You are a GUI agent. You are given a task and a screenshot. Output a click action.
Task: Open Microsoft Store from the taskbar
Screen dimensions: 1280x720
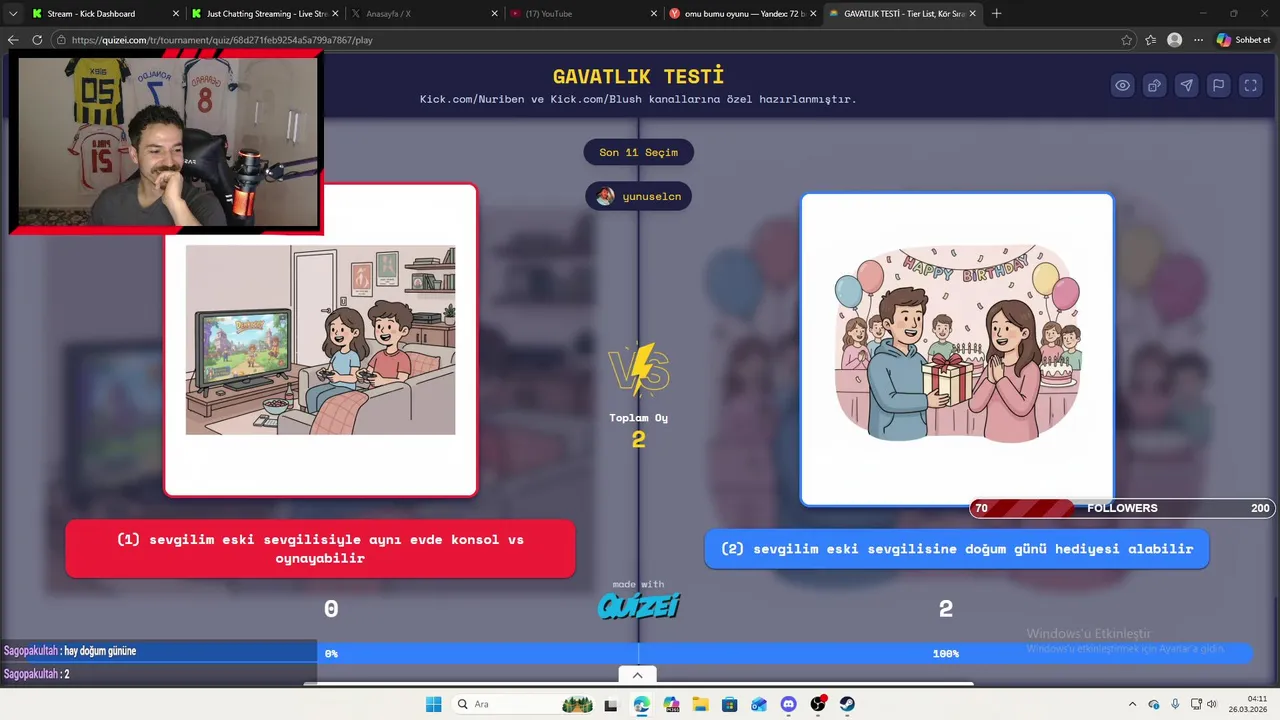pos(730,704)
